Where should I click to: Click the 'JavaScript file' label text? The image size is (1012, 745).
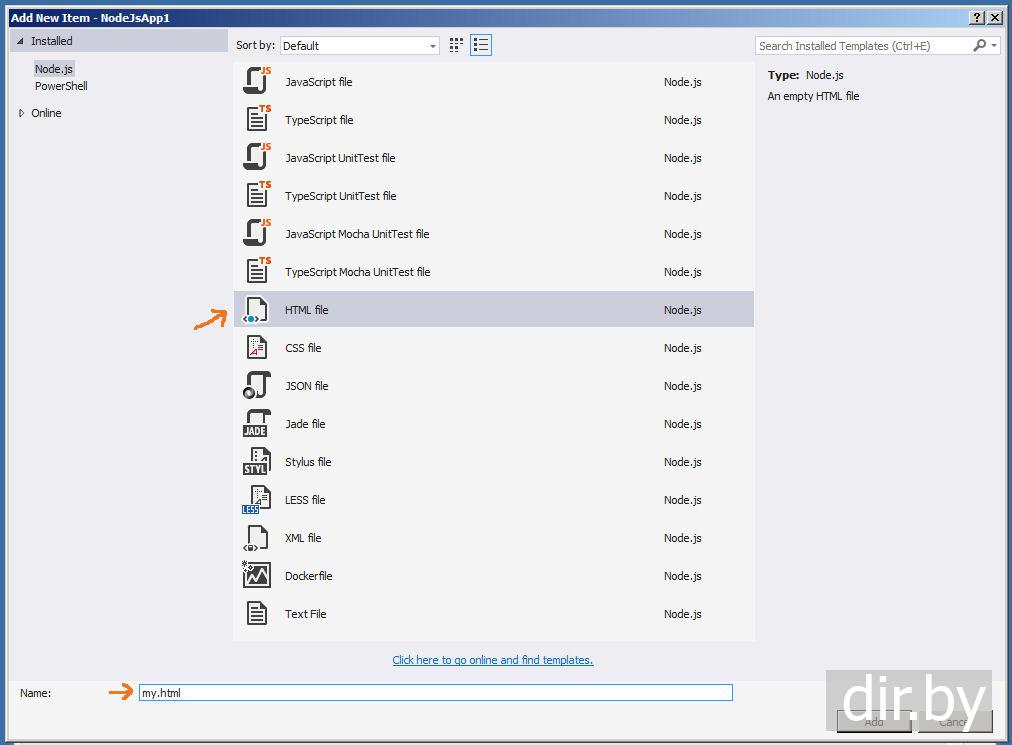pos(319,82)
